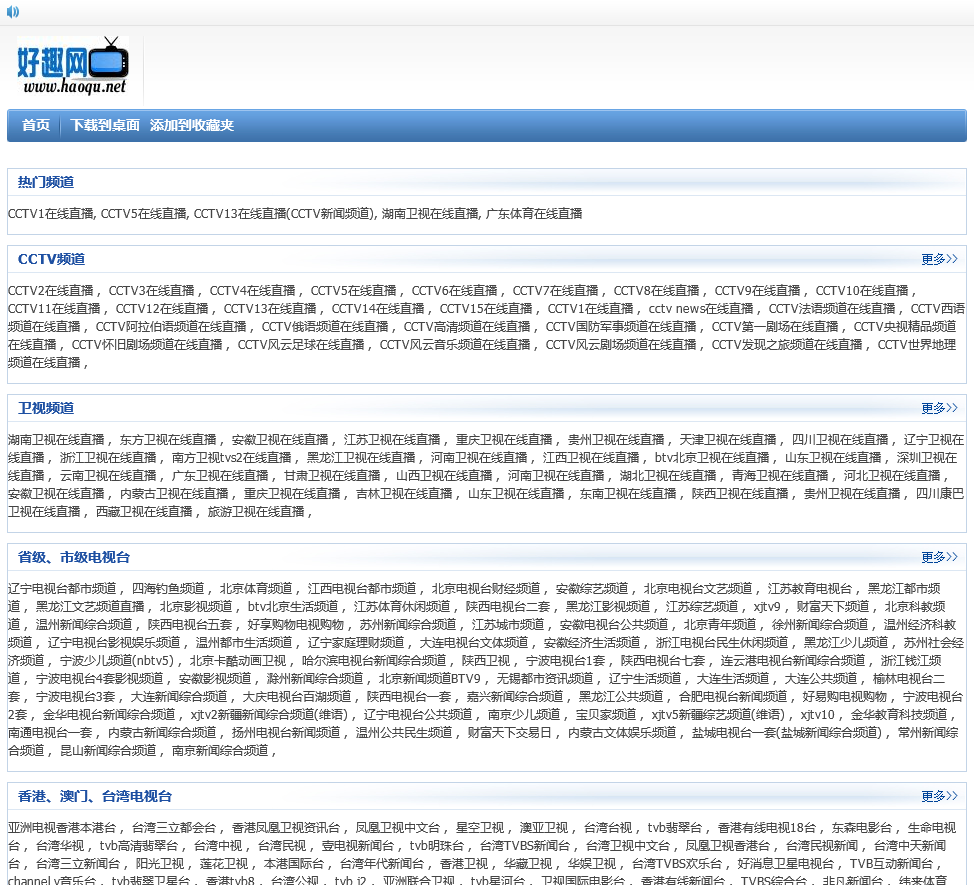The height and width of the screenshot is (885, 974).
Task: Open 台湾三立都会台 link
Action: point(175,828)
